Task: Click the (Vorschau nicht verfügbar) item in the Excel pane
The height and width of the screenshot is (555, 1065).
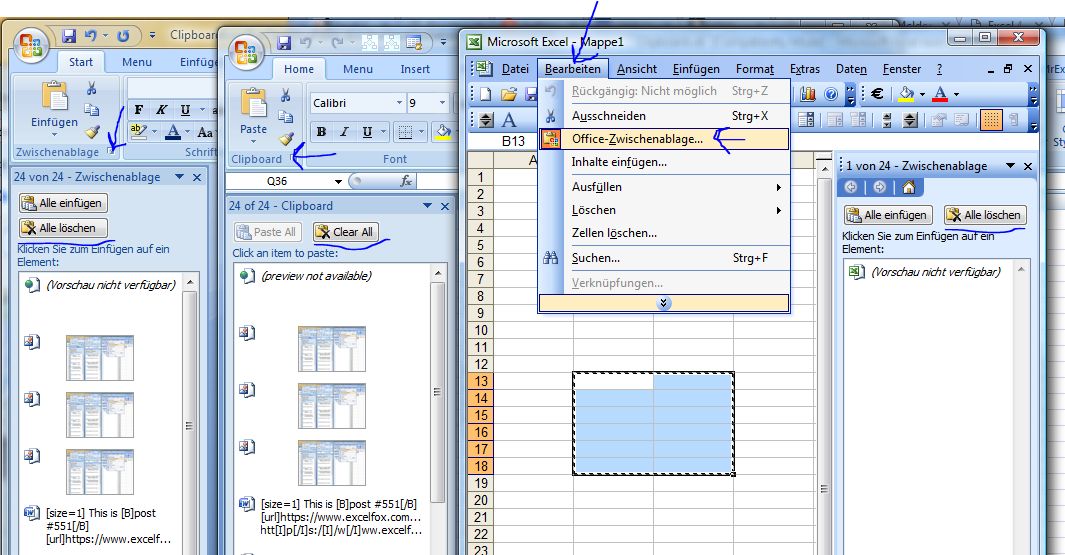Action: [936, 272]
